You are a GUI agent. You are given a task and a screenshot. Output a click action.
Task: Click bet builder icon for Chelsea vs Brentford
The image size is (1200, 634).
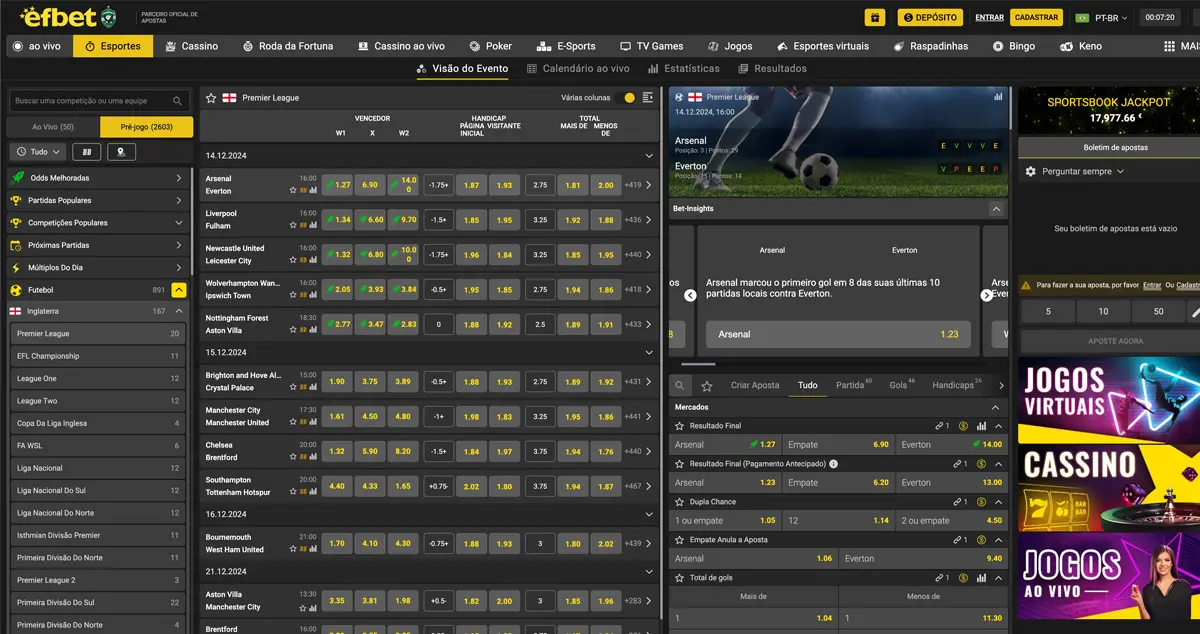click(302, 457)
